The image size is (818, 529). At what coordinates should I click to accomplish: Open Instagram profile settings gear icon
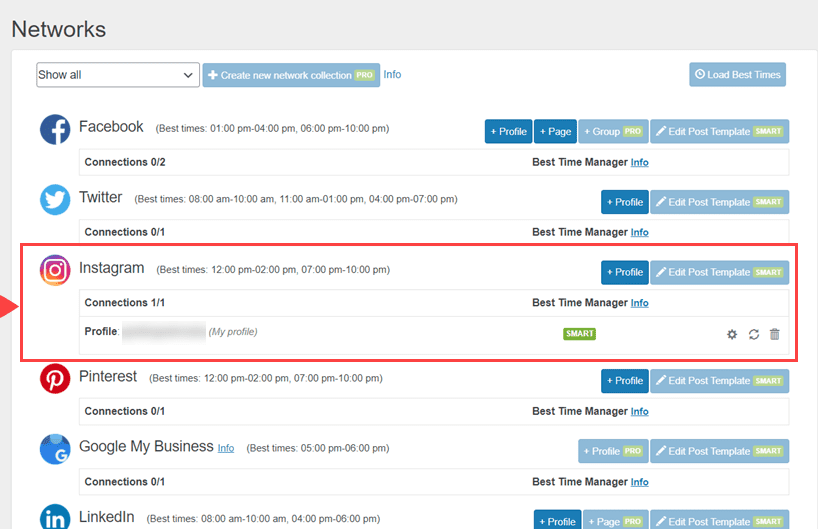click(x=732, y=334)
